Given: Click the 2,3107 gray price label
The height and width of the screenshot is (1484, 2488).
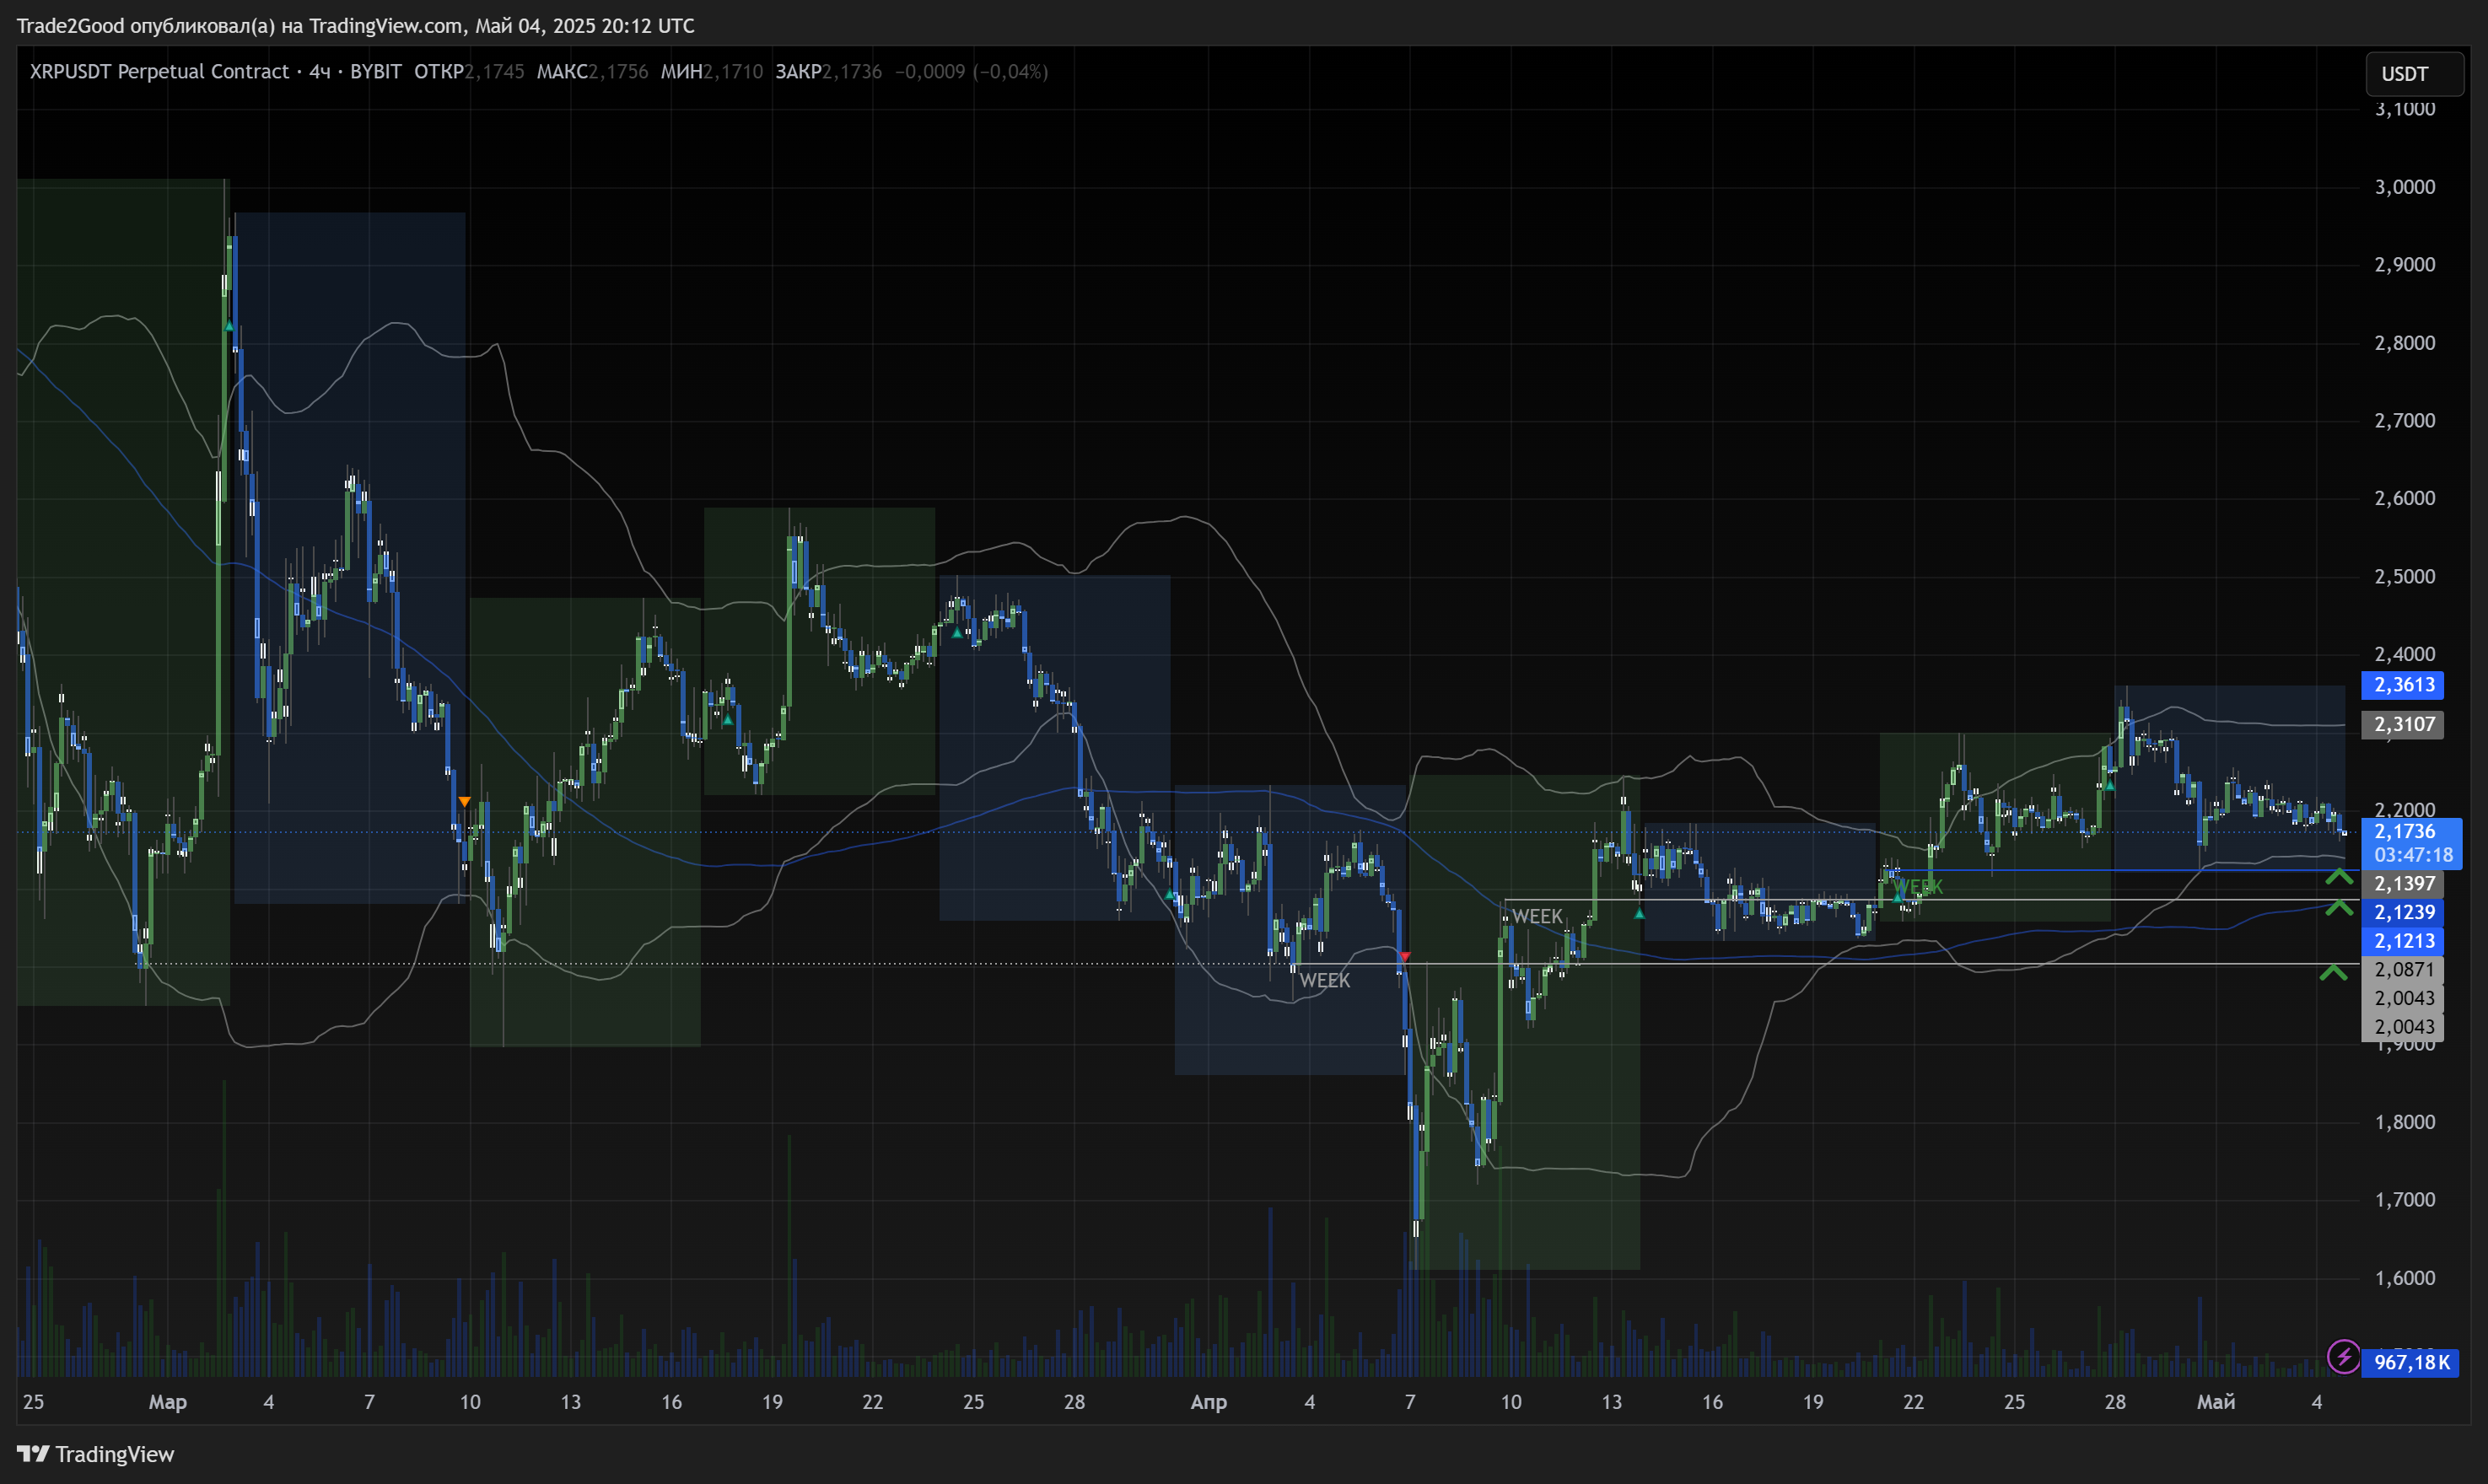Looking at the screenshot, I should 2403,724.
